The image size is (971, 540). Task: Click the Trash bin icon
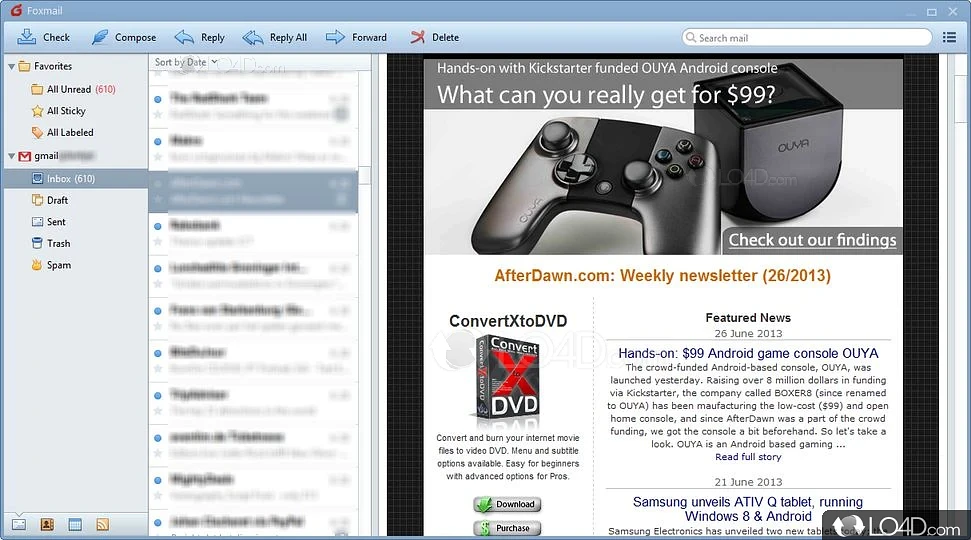[37, 243]
